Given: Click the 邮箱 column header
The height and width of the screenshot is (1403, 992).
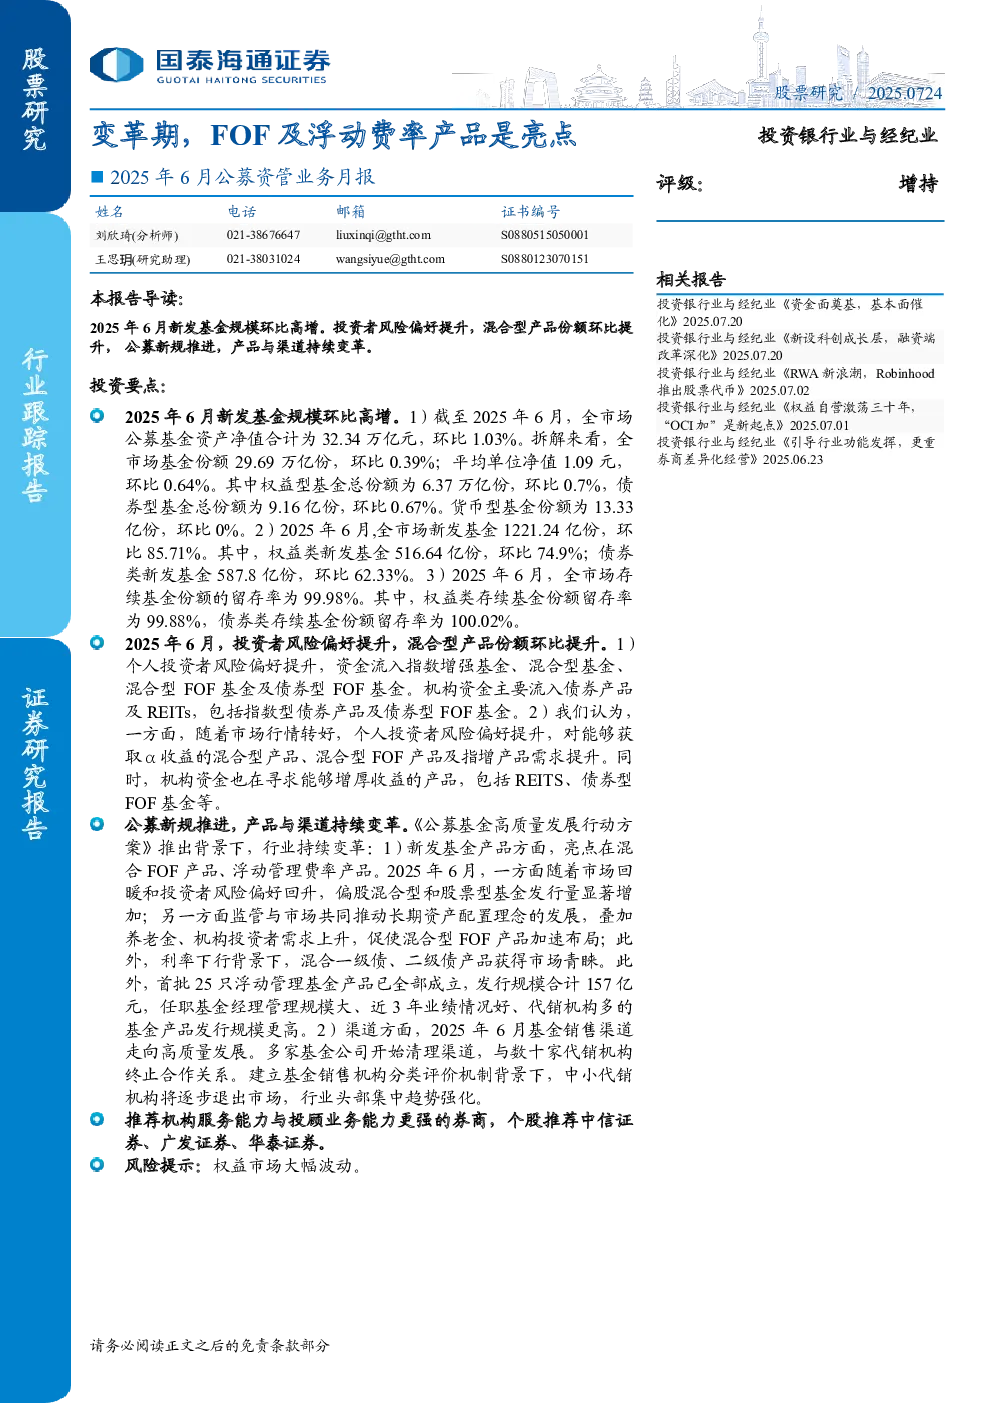Looking at the screenshot, I should point(351,212).
